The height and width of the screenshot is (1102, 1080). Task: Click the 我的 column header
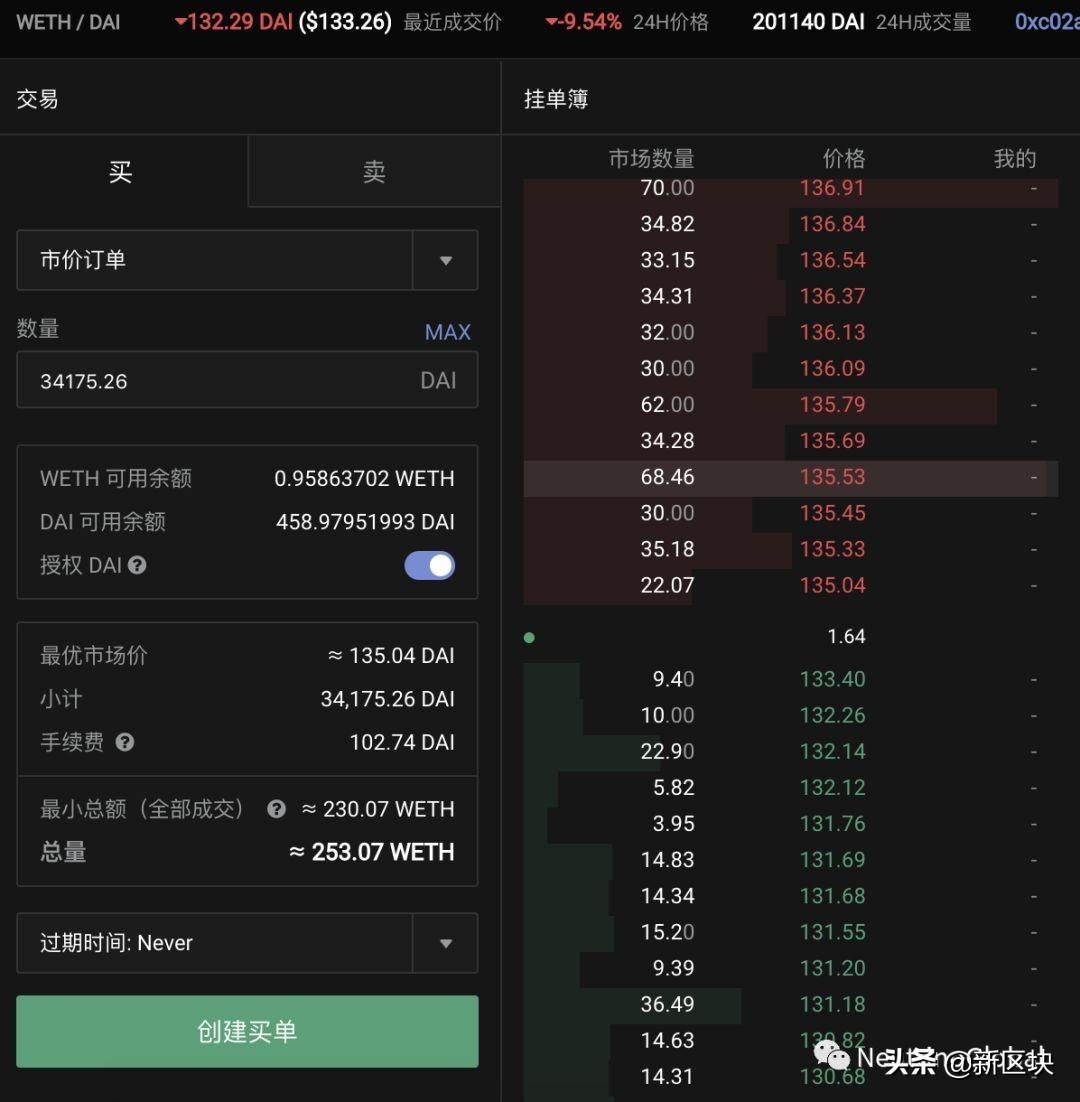1015,159
